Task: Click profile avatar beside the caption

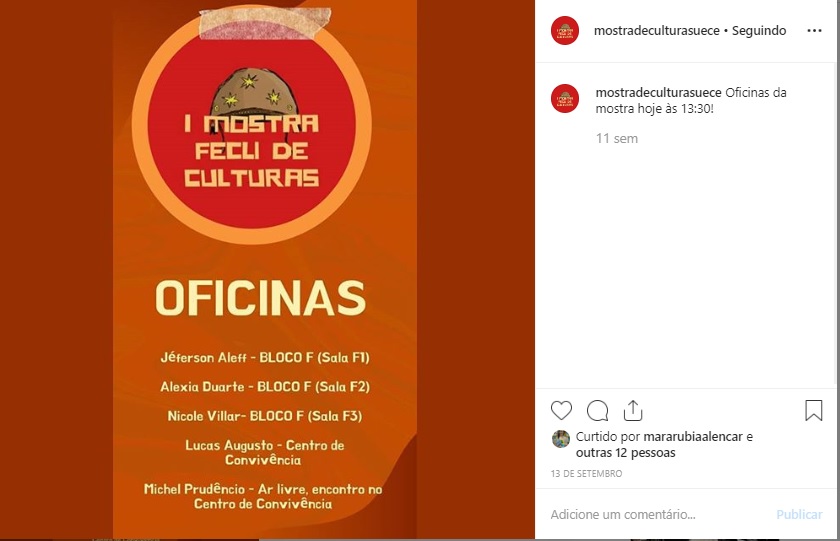Action: pos(565,99)
